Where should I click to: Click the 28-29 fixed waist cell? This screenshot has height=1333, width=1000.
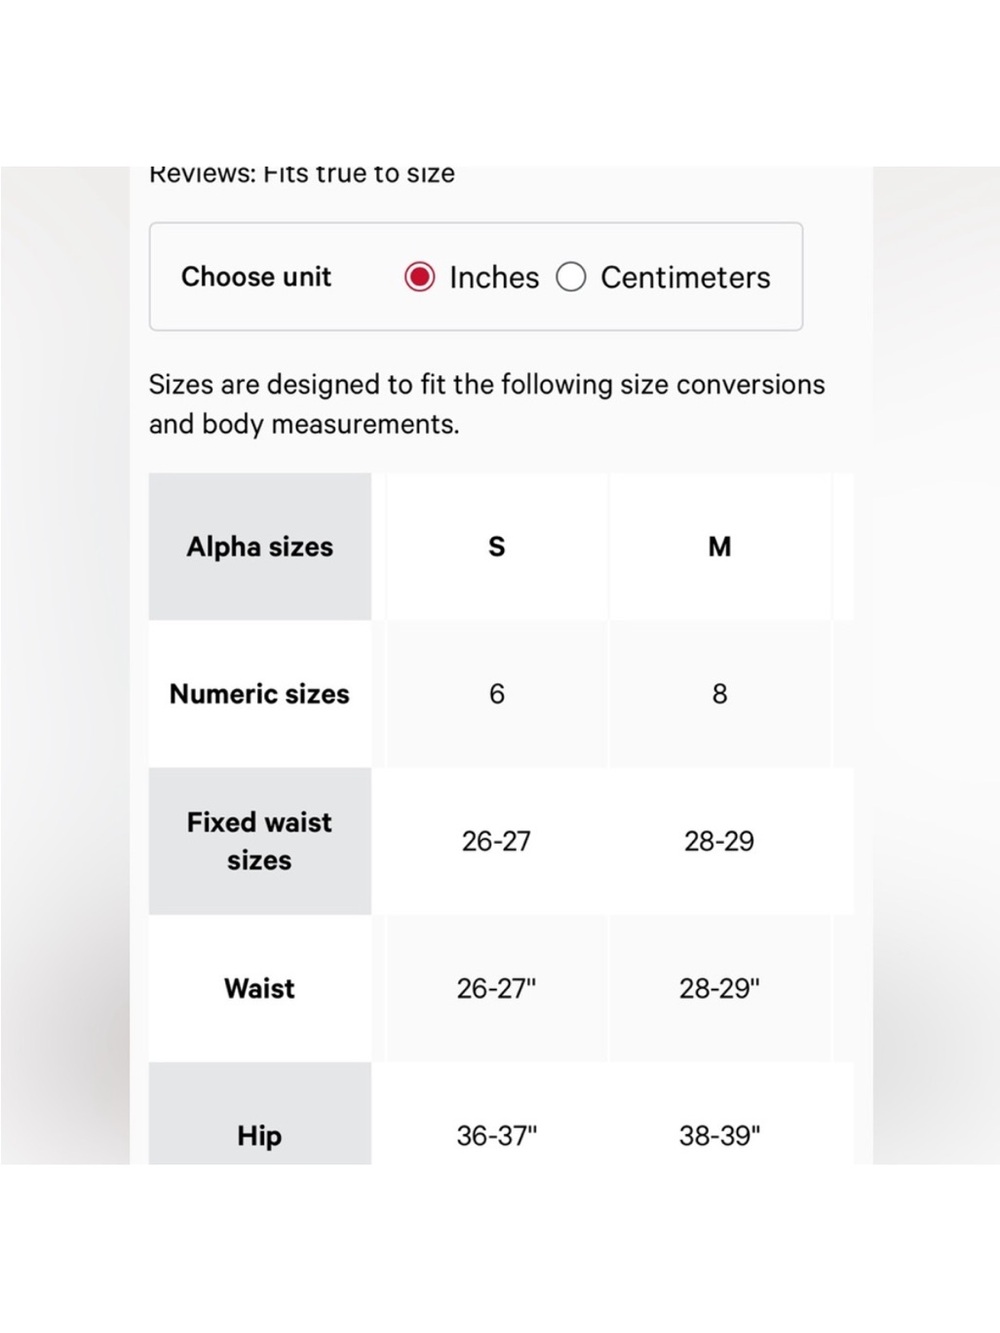pyautogui.click(x=720, y=841)
